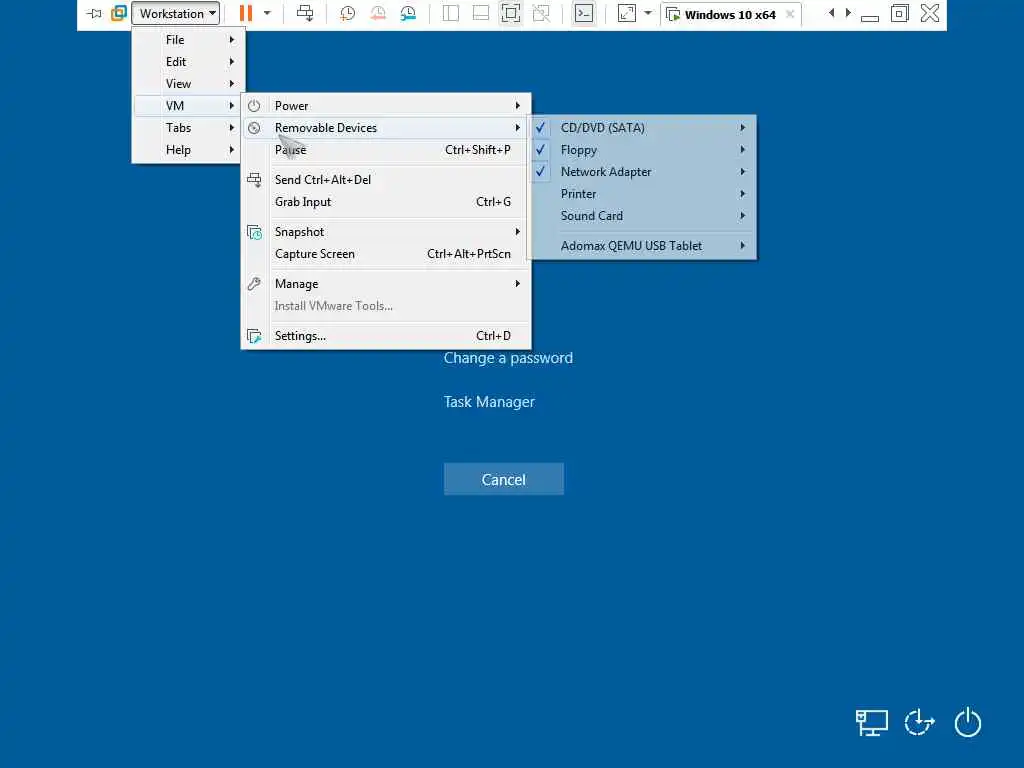Screen dimensions: 1024x768
Task: Click the stretch guest display icon
Action: (626, 13)
